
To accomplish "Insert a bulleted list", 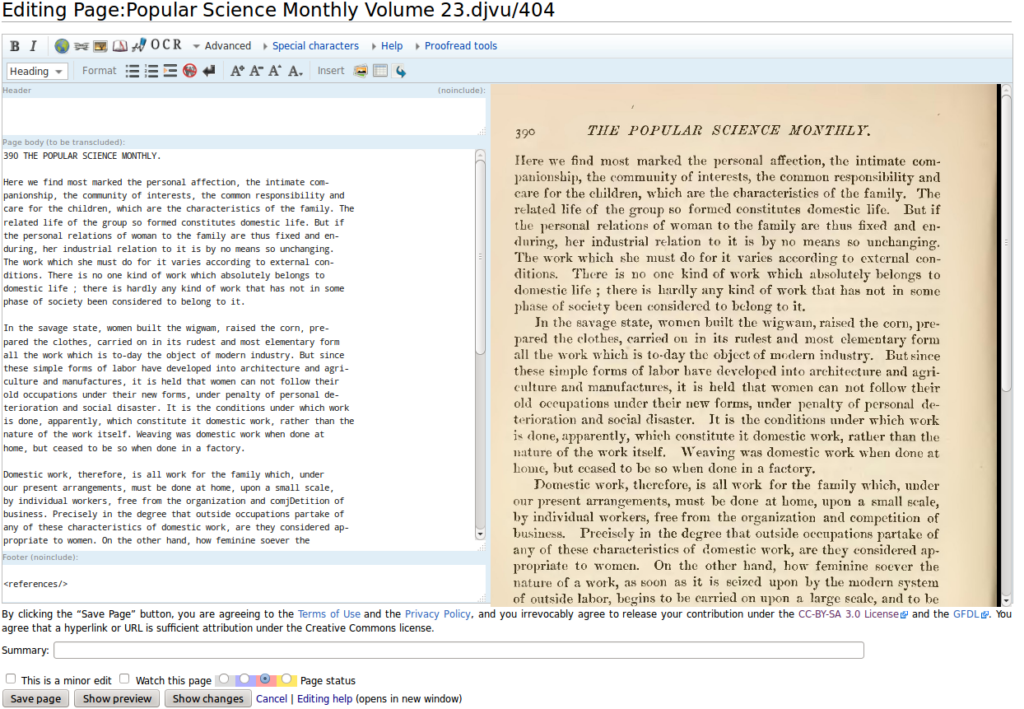I will (132, 71).
